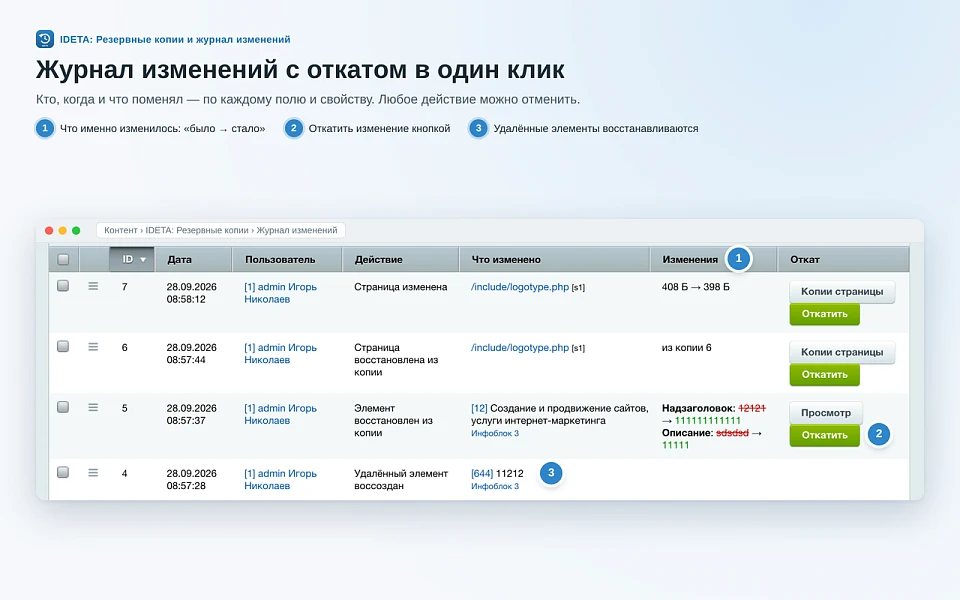The width and height of the screenshot is (960, 600).
Task: Open user admin Игорь Николаев in row 5
Action: click(280, 414)
